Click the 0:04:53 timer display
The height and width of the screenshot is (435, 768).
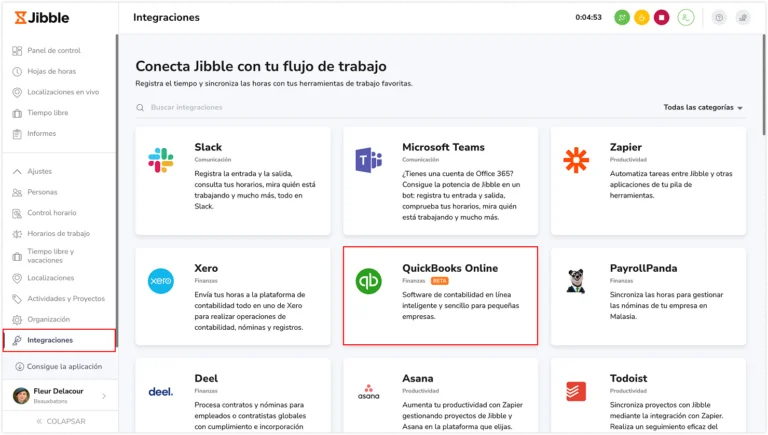point(588,18)
